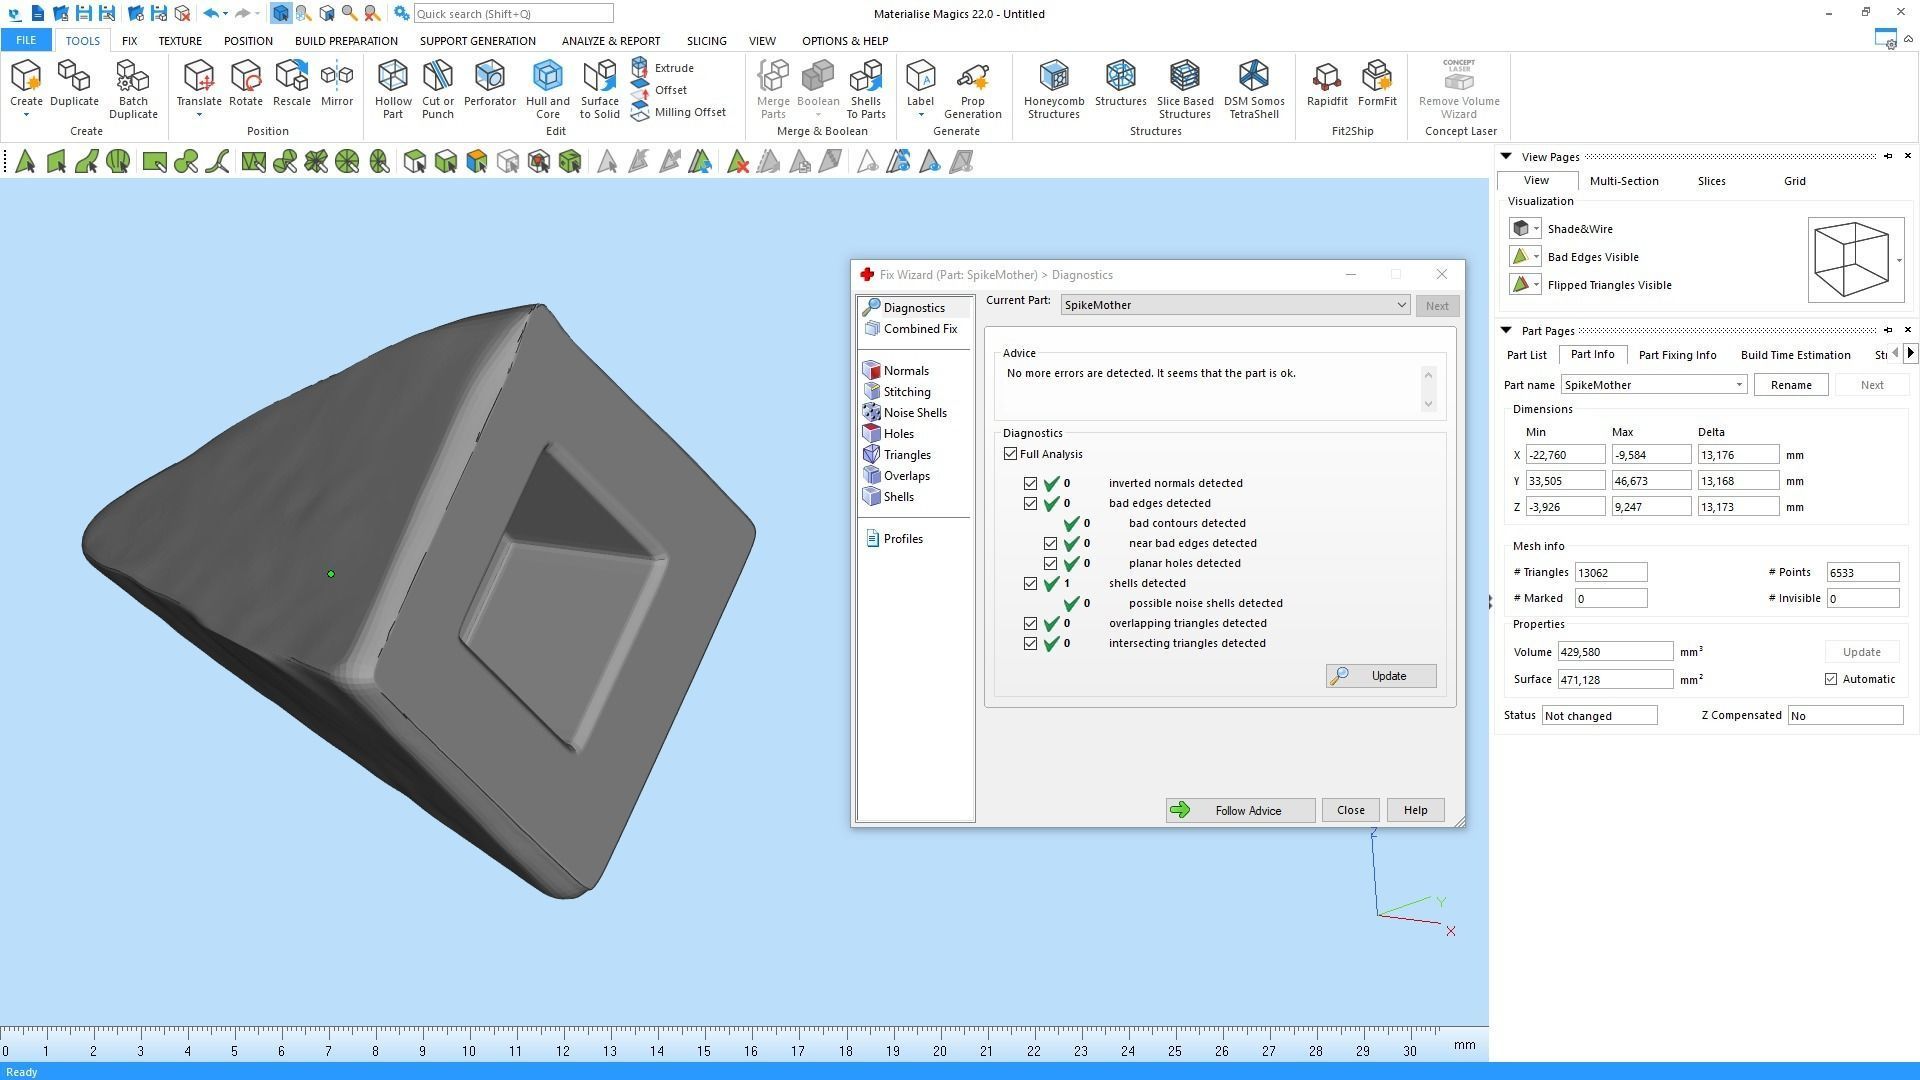Uncheck the Full Analysis checkbox
The height and width of the screenshot is (1080, 1920).
pyautogui.click(x=1010, y=454)
